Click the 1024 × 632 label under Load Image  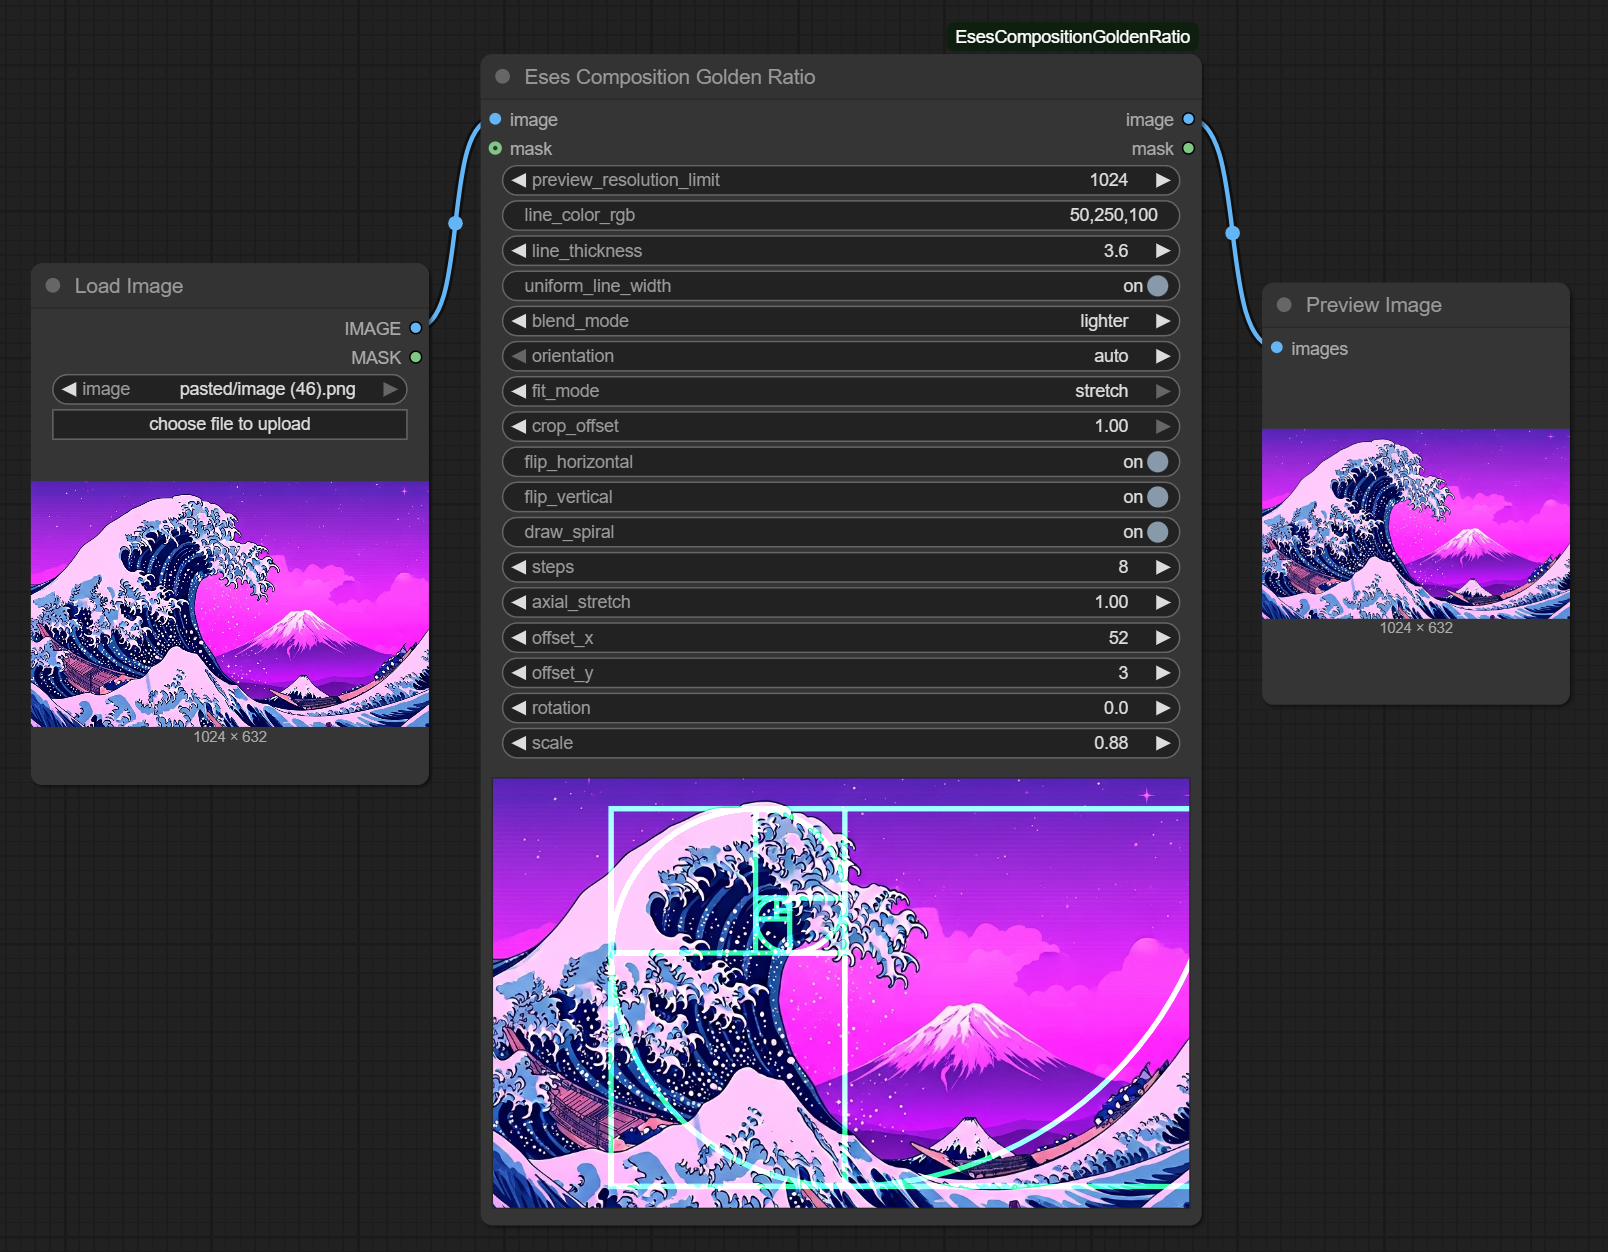click(230, 737)
